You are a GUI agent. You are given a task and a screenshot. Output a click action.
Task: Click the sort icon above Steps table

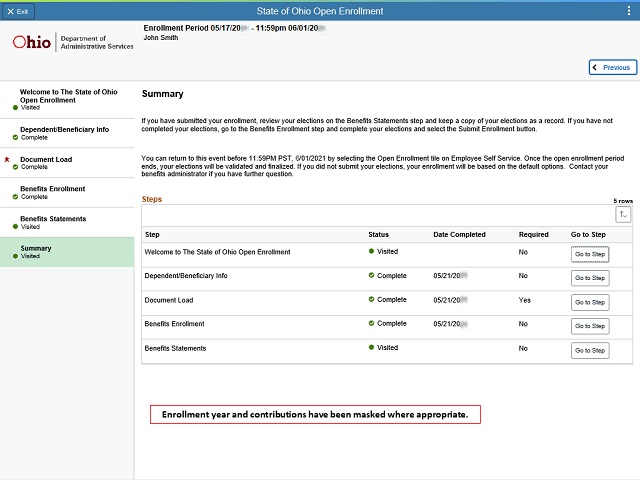point(623,214)
